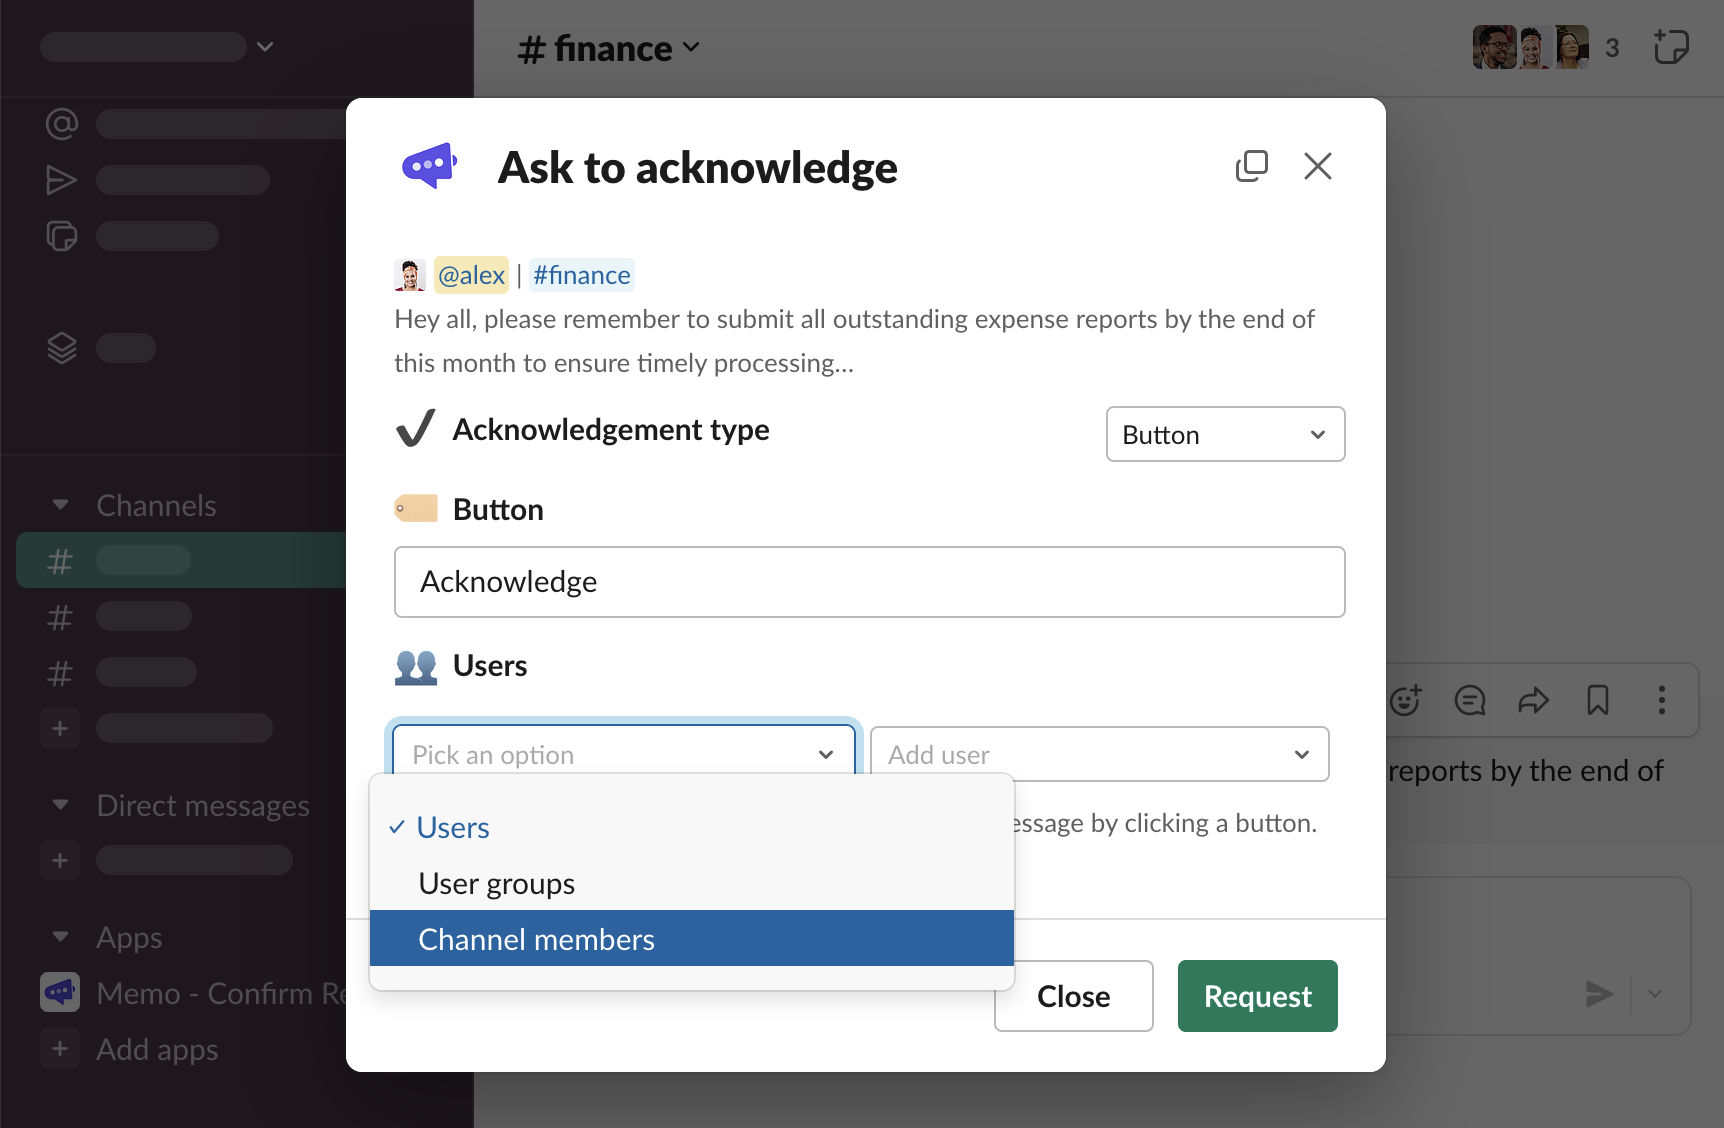Click the forward message arrow icon
This screenshot has height=1128, width=1724.
tap(1533, 700)
